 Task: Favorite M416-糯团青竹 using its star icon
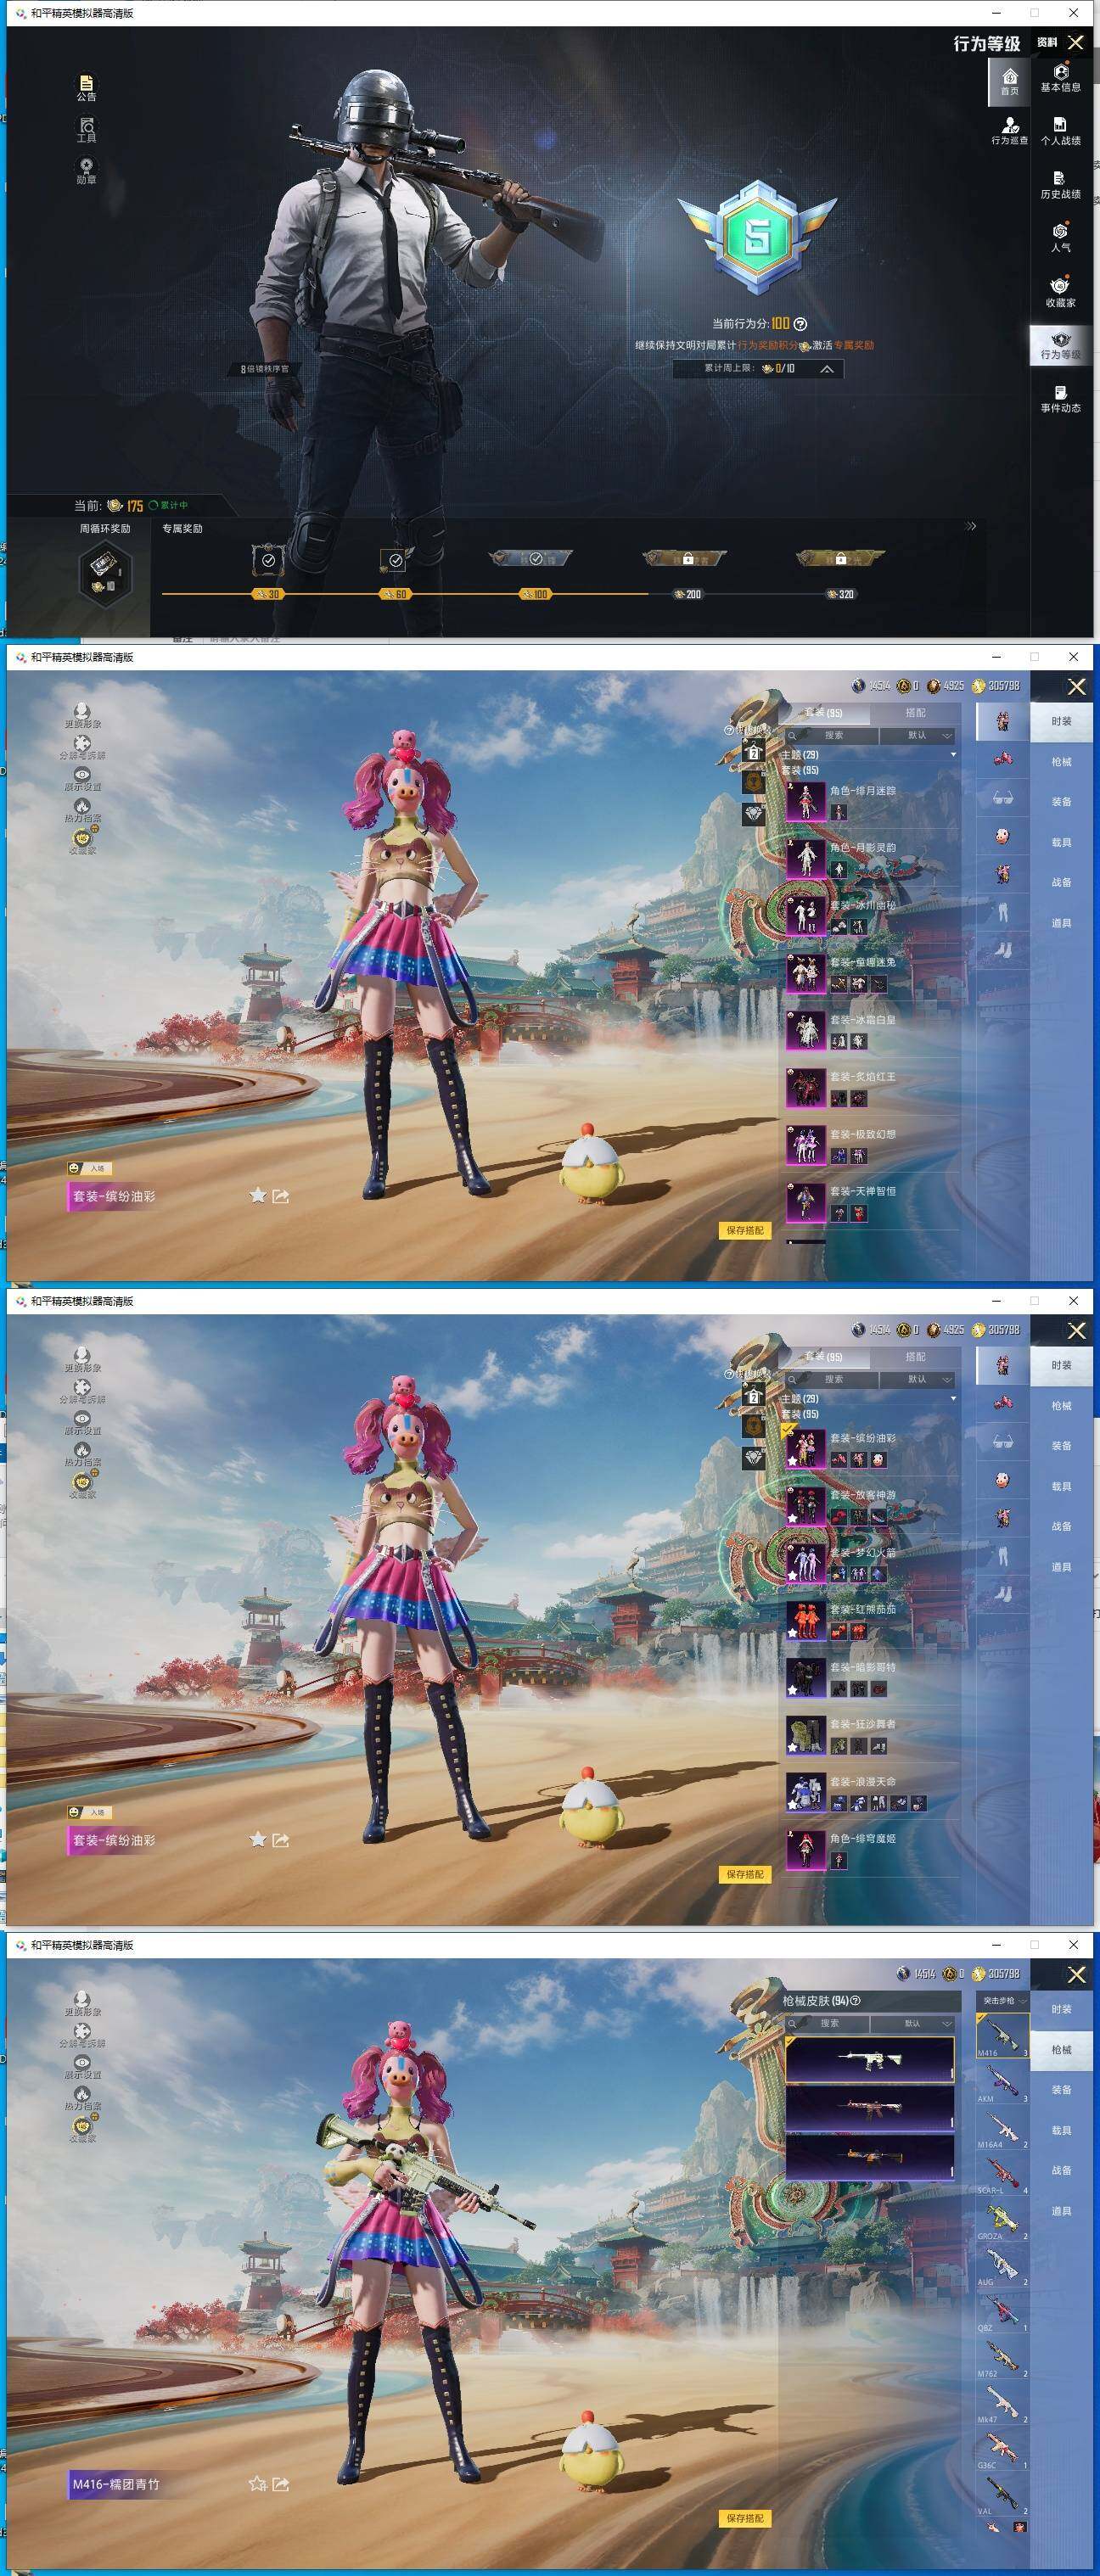[x=257, y=2484]
